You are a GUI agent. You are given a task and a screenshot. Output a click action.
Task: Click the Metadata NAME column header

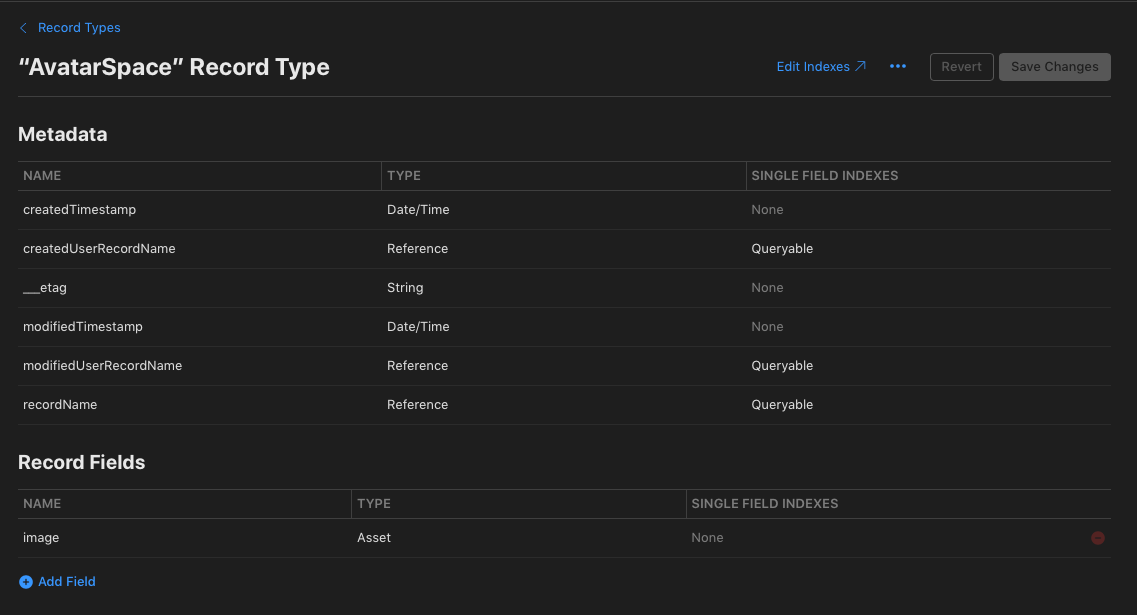[x=42, y=176]
